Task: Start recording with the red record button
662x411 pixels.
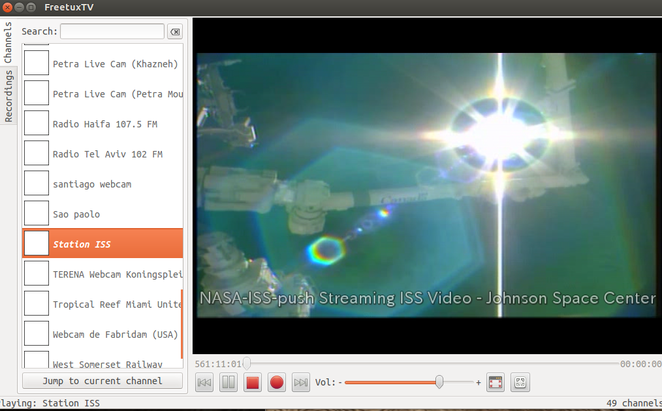Action: 277,383
